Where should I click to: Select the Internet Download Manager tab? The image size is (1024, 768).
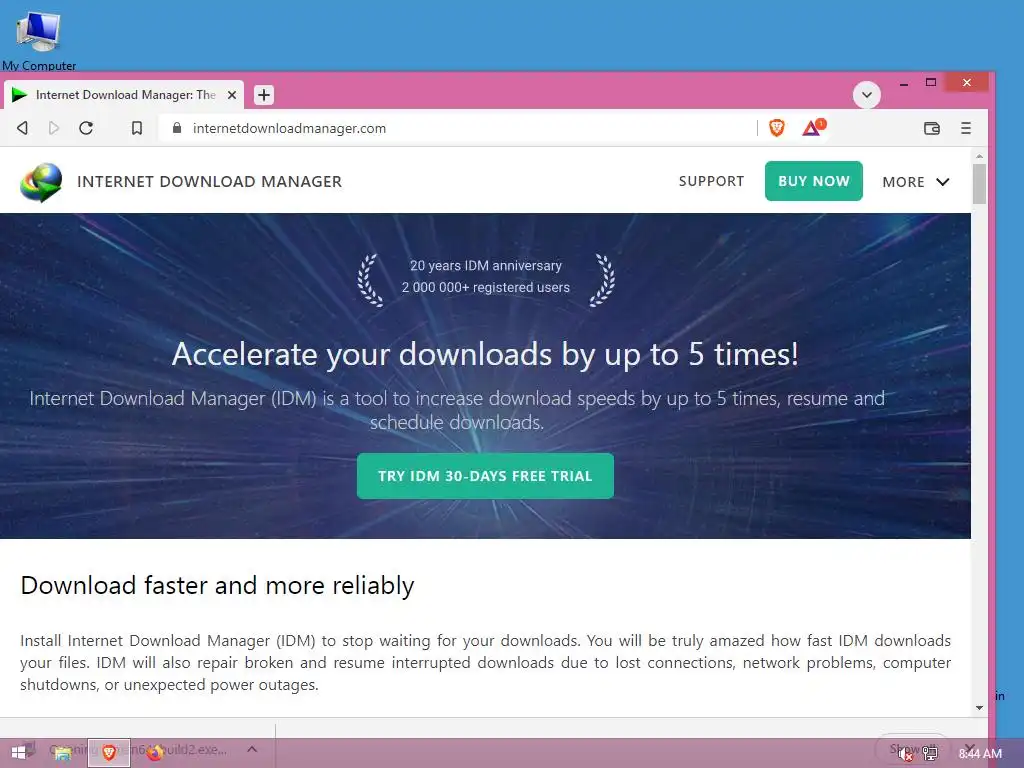[x=124, y=95]
